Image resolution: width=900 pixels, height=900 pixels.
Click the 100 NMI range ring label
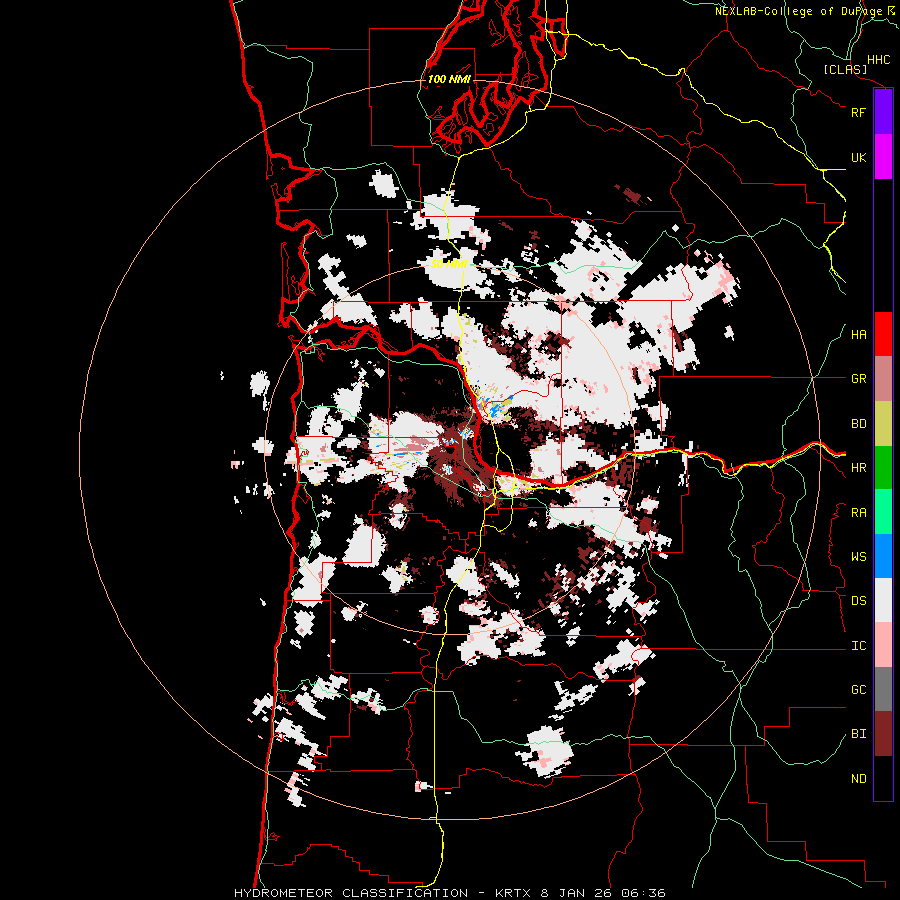[x=449, y=79]
